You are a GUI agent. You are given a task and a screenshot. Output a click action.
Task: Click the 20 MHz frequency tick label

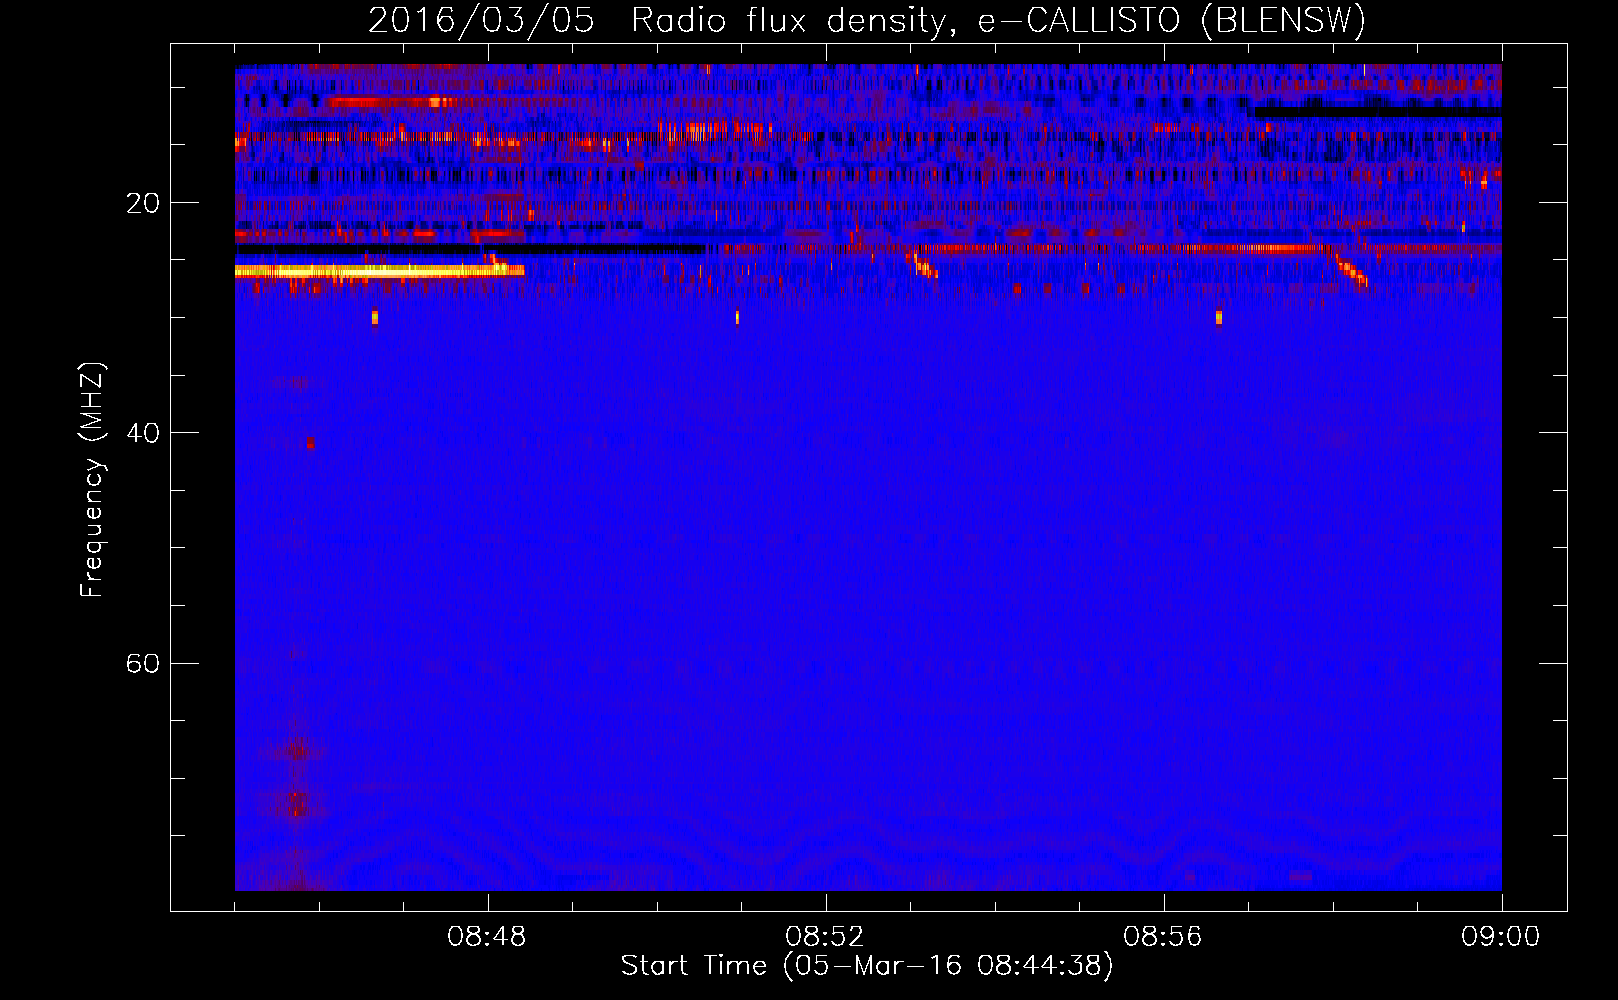[143, 203]
